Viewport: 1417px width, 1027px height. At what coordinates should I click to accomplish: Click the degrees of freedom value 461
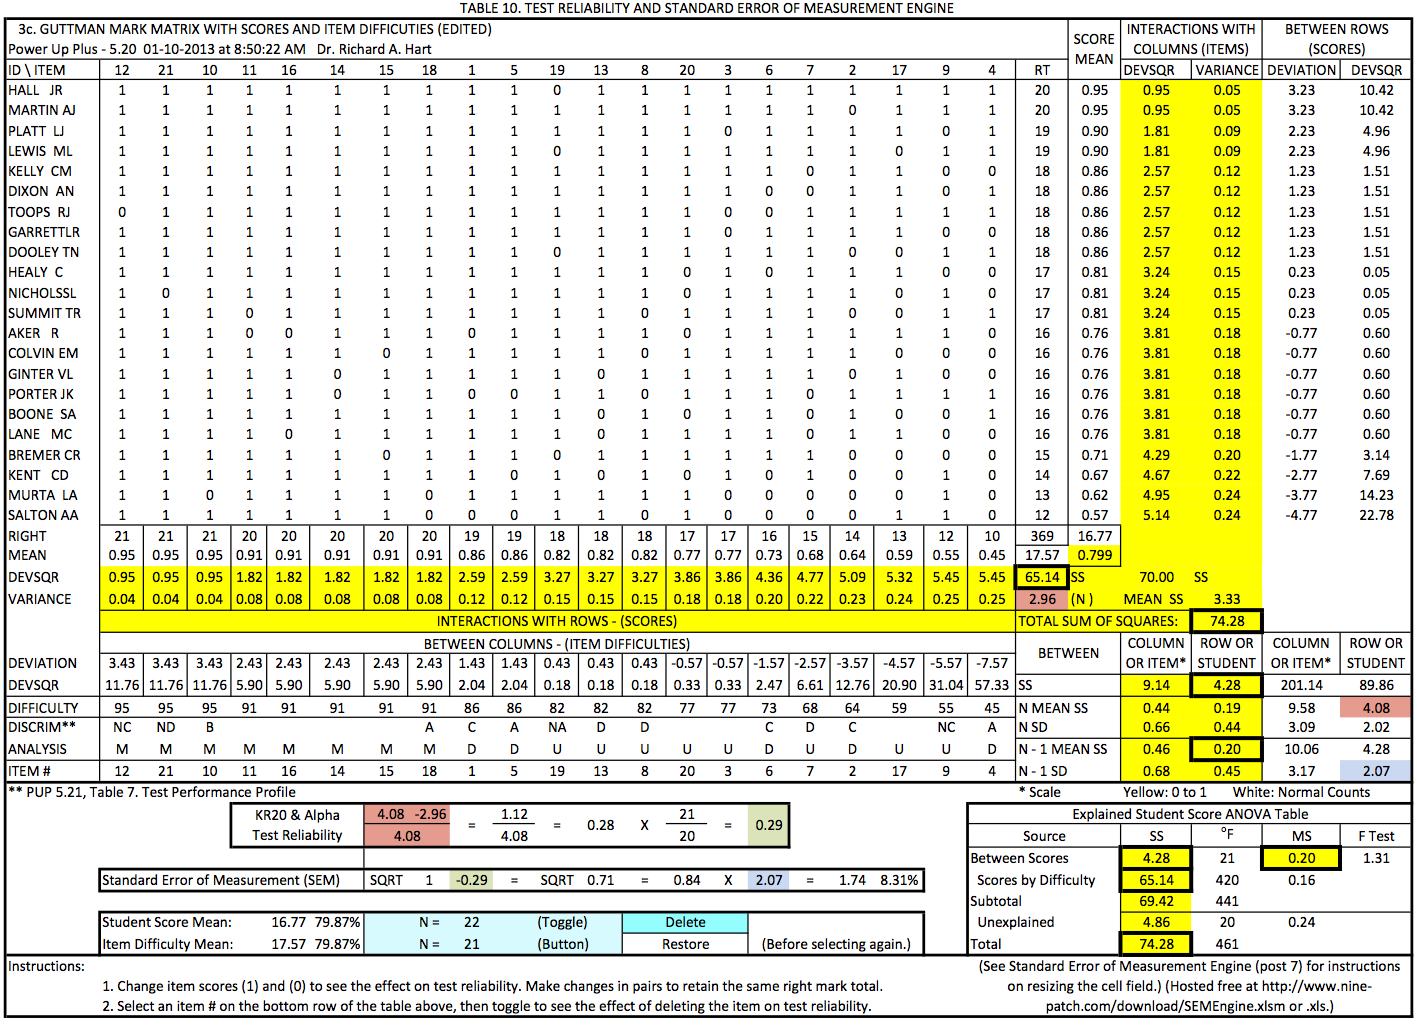coord(1226,943)
